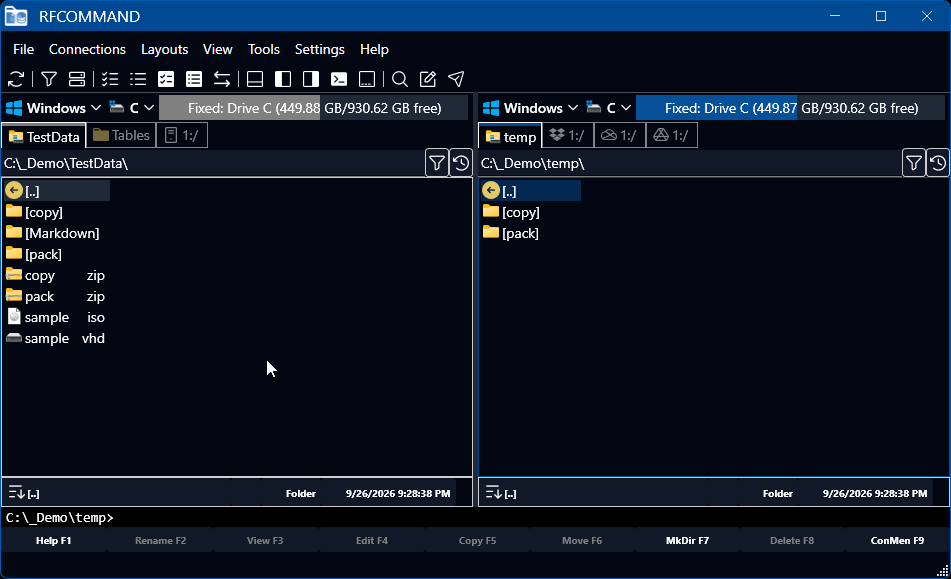The image size is (951, 579).
Task: Open the Tools menu
Action: click(264, 49)
